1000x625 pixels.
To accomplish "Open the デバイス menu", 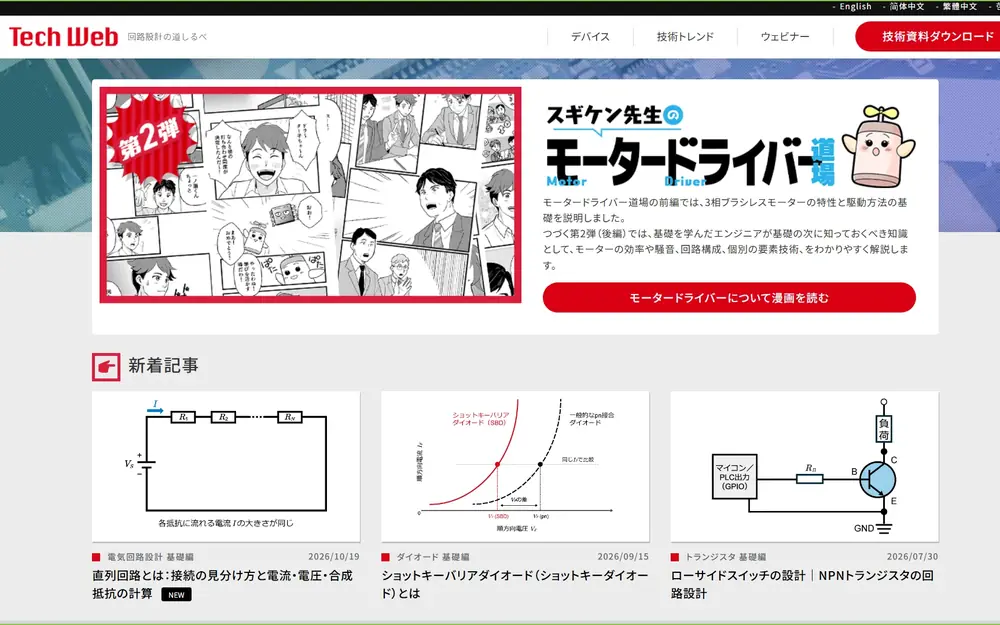I will point(590,36).
